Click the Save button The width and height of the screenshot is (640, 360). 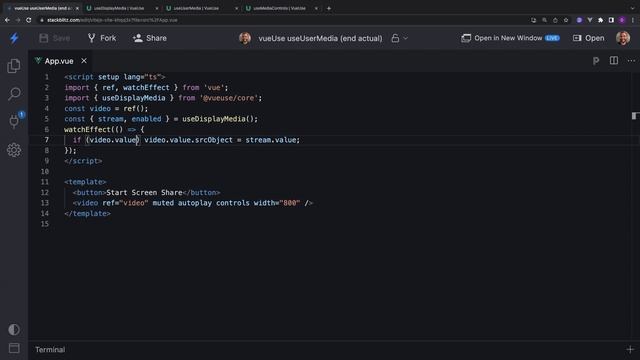click(x=54, y=38)
